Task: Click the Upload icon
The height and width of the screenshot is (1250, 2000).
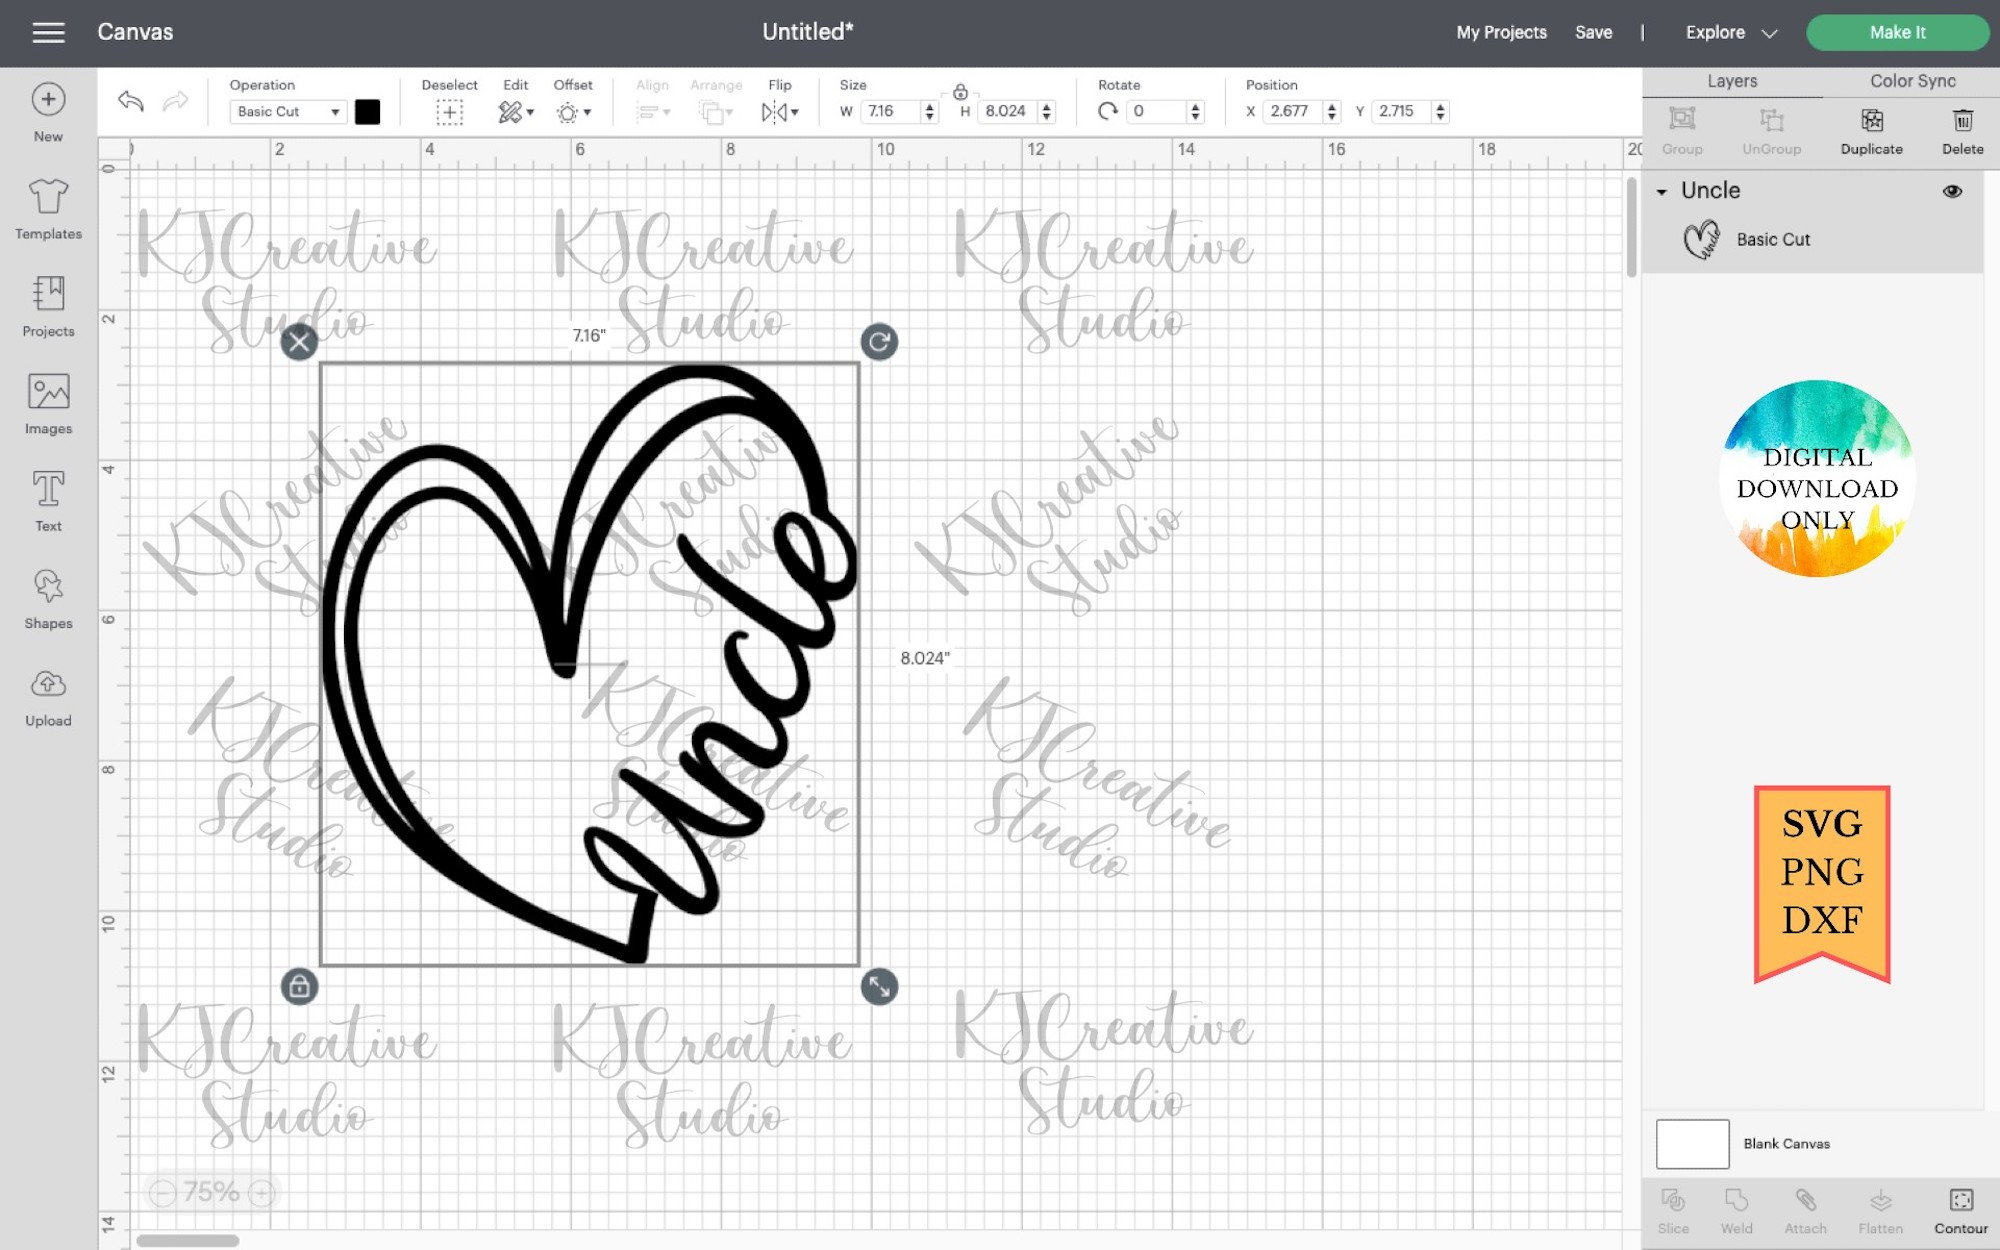Action: [47, 690]
